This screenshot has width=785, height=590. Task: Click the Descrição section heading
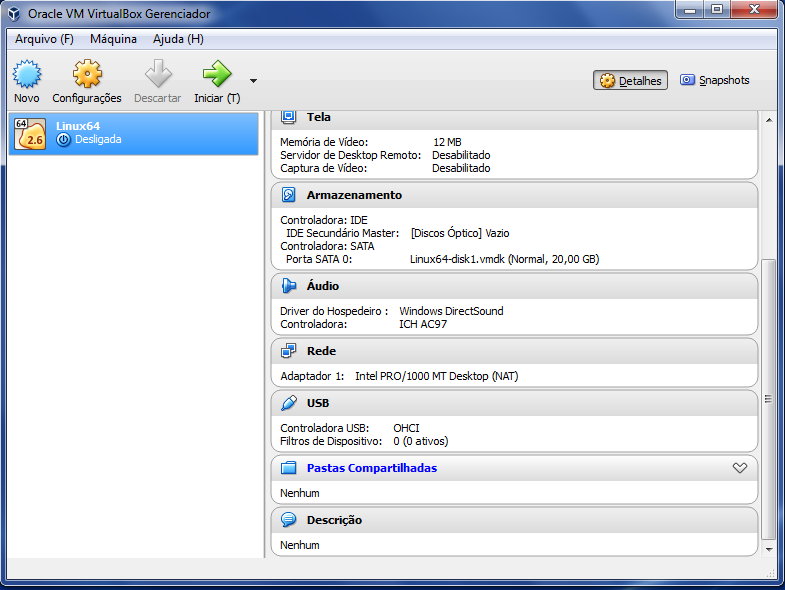(x=334, y=520)
